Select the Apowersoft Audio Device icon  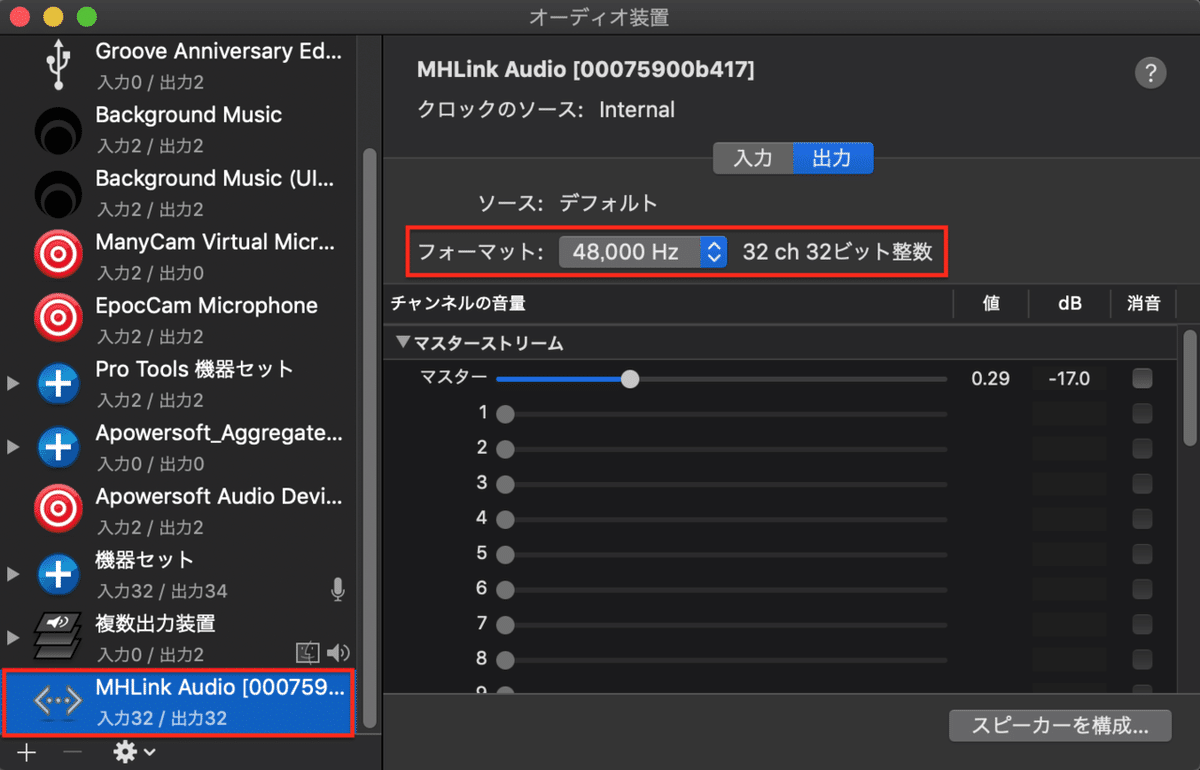click(59, 509)
